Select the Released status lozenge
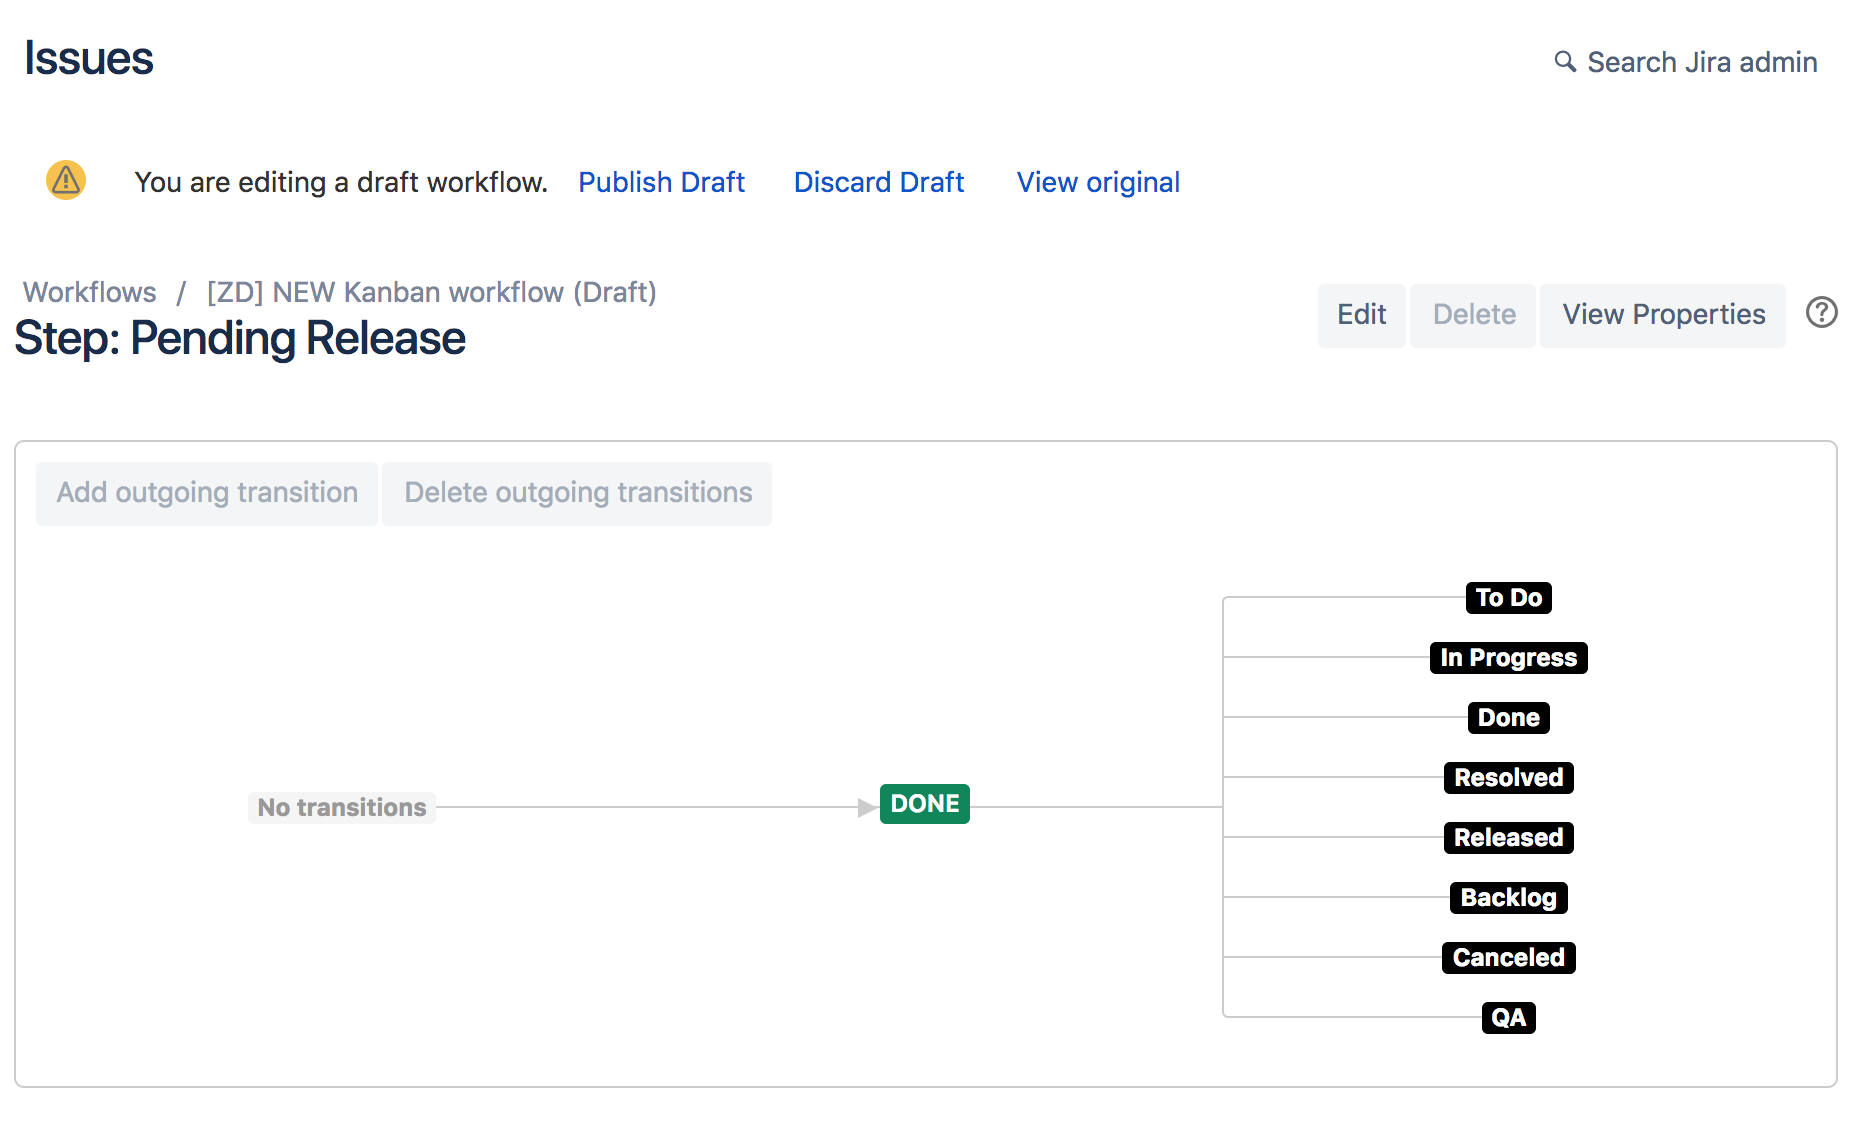Image resolution: width=1868 pixels, height=1144 pixels. pos(1508,838)
